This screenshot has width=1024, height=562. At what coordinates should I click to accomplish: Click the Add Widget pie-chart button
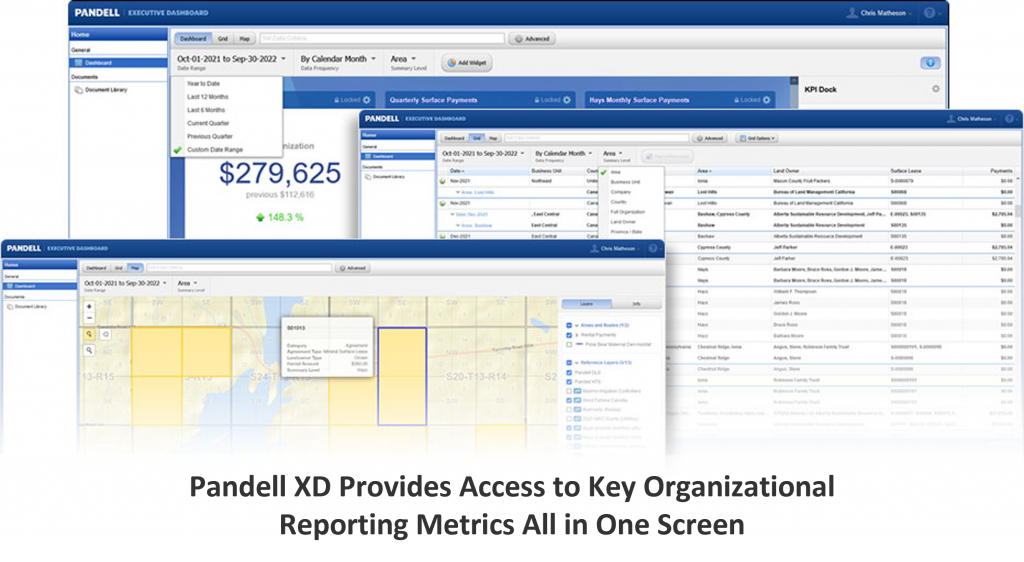click(x=468, y=63)
